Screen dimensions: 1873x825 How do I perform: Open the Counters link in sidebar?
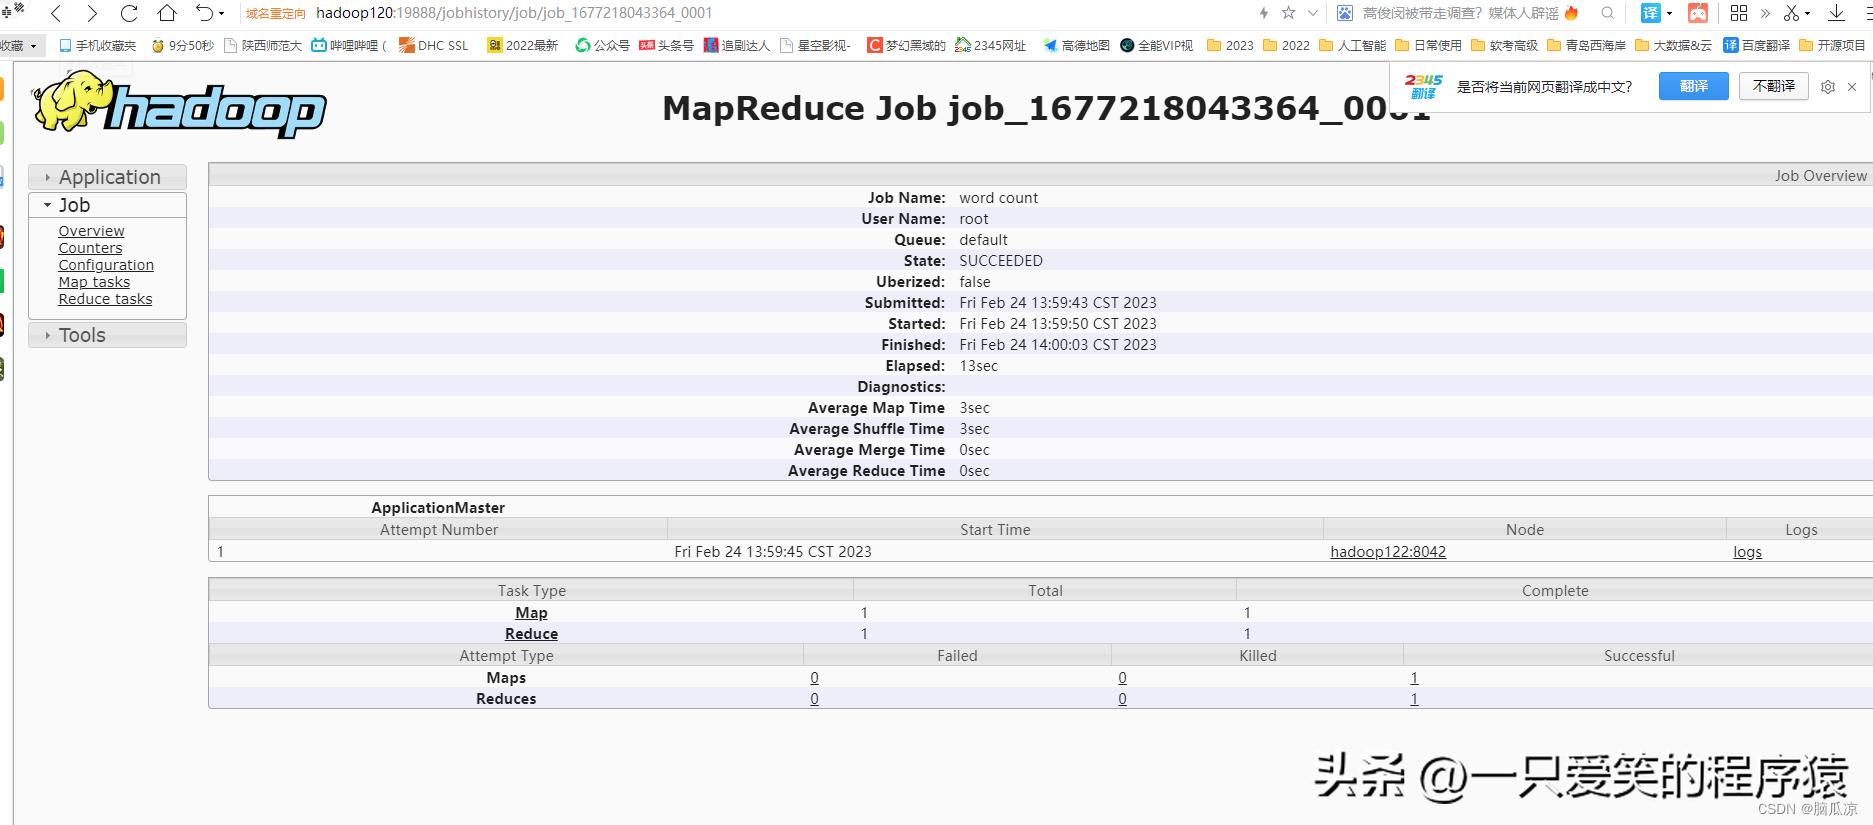90,248
